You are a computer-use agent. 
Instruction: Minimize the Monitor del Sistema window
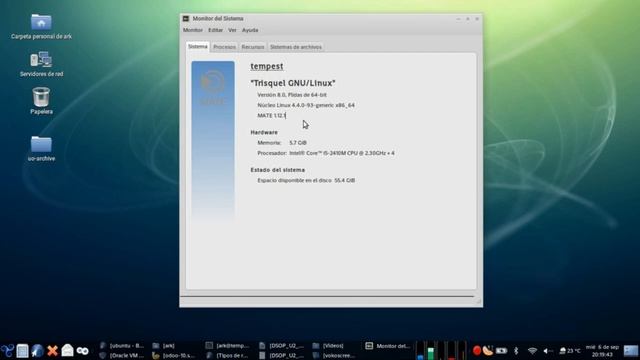coord(458,19)
